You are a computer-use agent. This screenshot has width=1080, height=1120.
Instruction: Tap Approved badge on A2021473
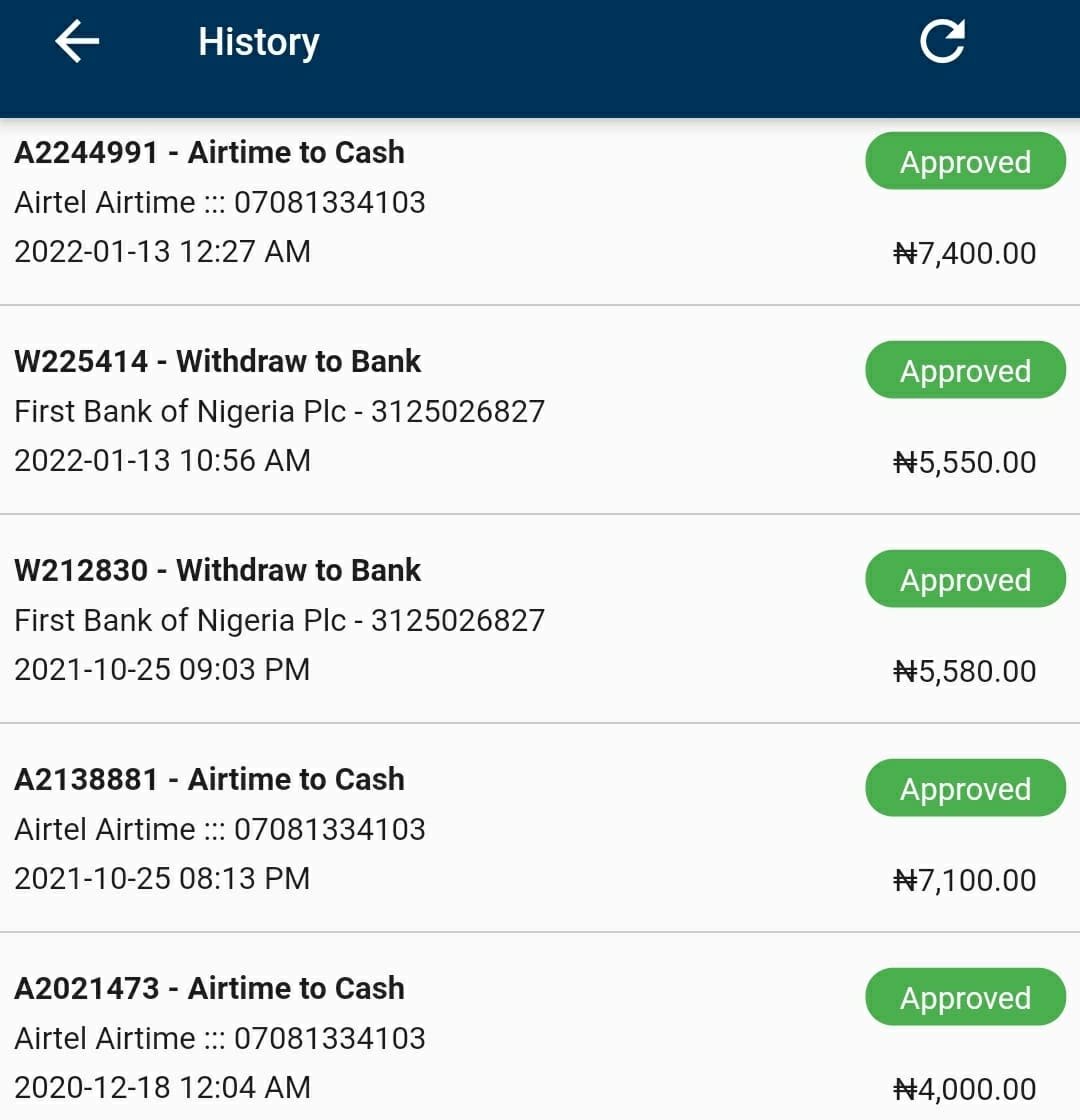[965, 998]
